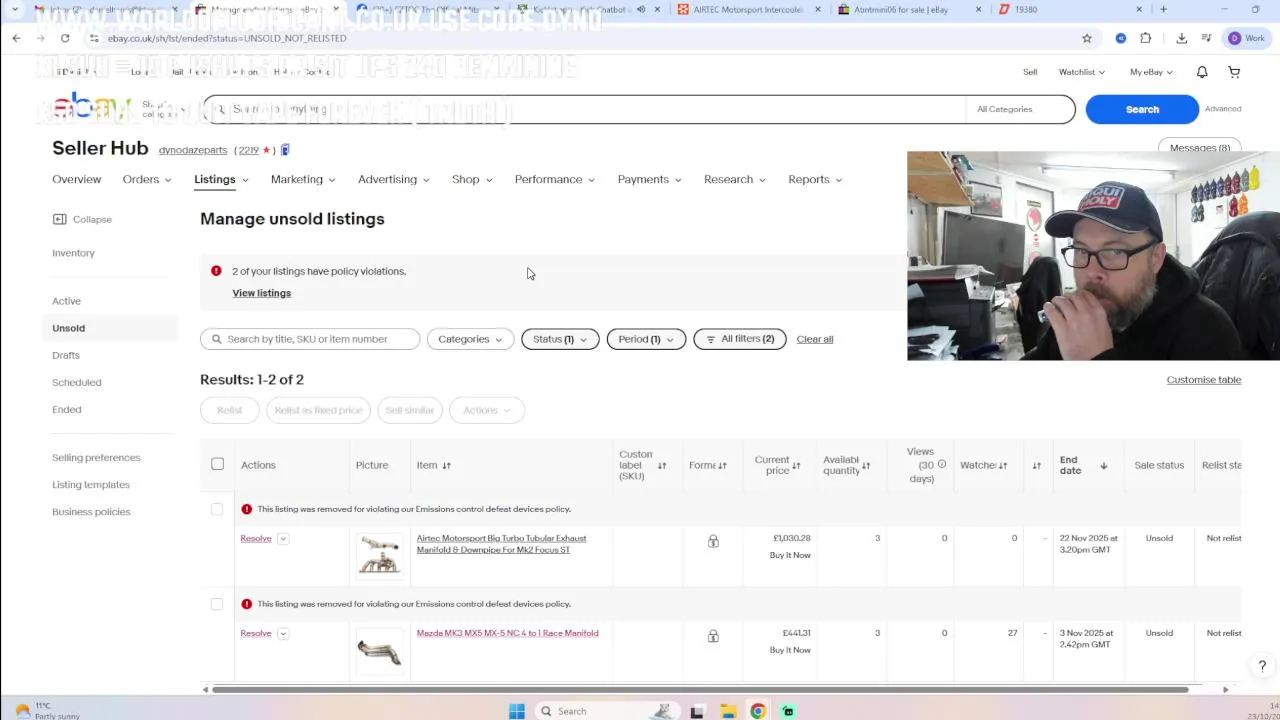Click the lock icon in Airtec Motorsport row
1280x720 pixels.
(x=713, y=541)
